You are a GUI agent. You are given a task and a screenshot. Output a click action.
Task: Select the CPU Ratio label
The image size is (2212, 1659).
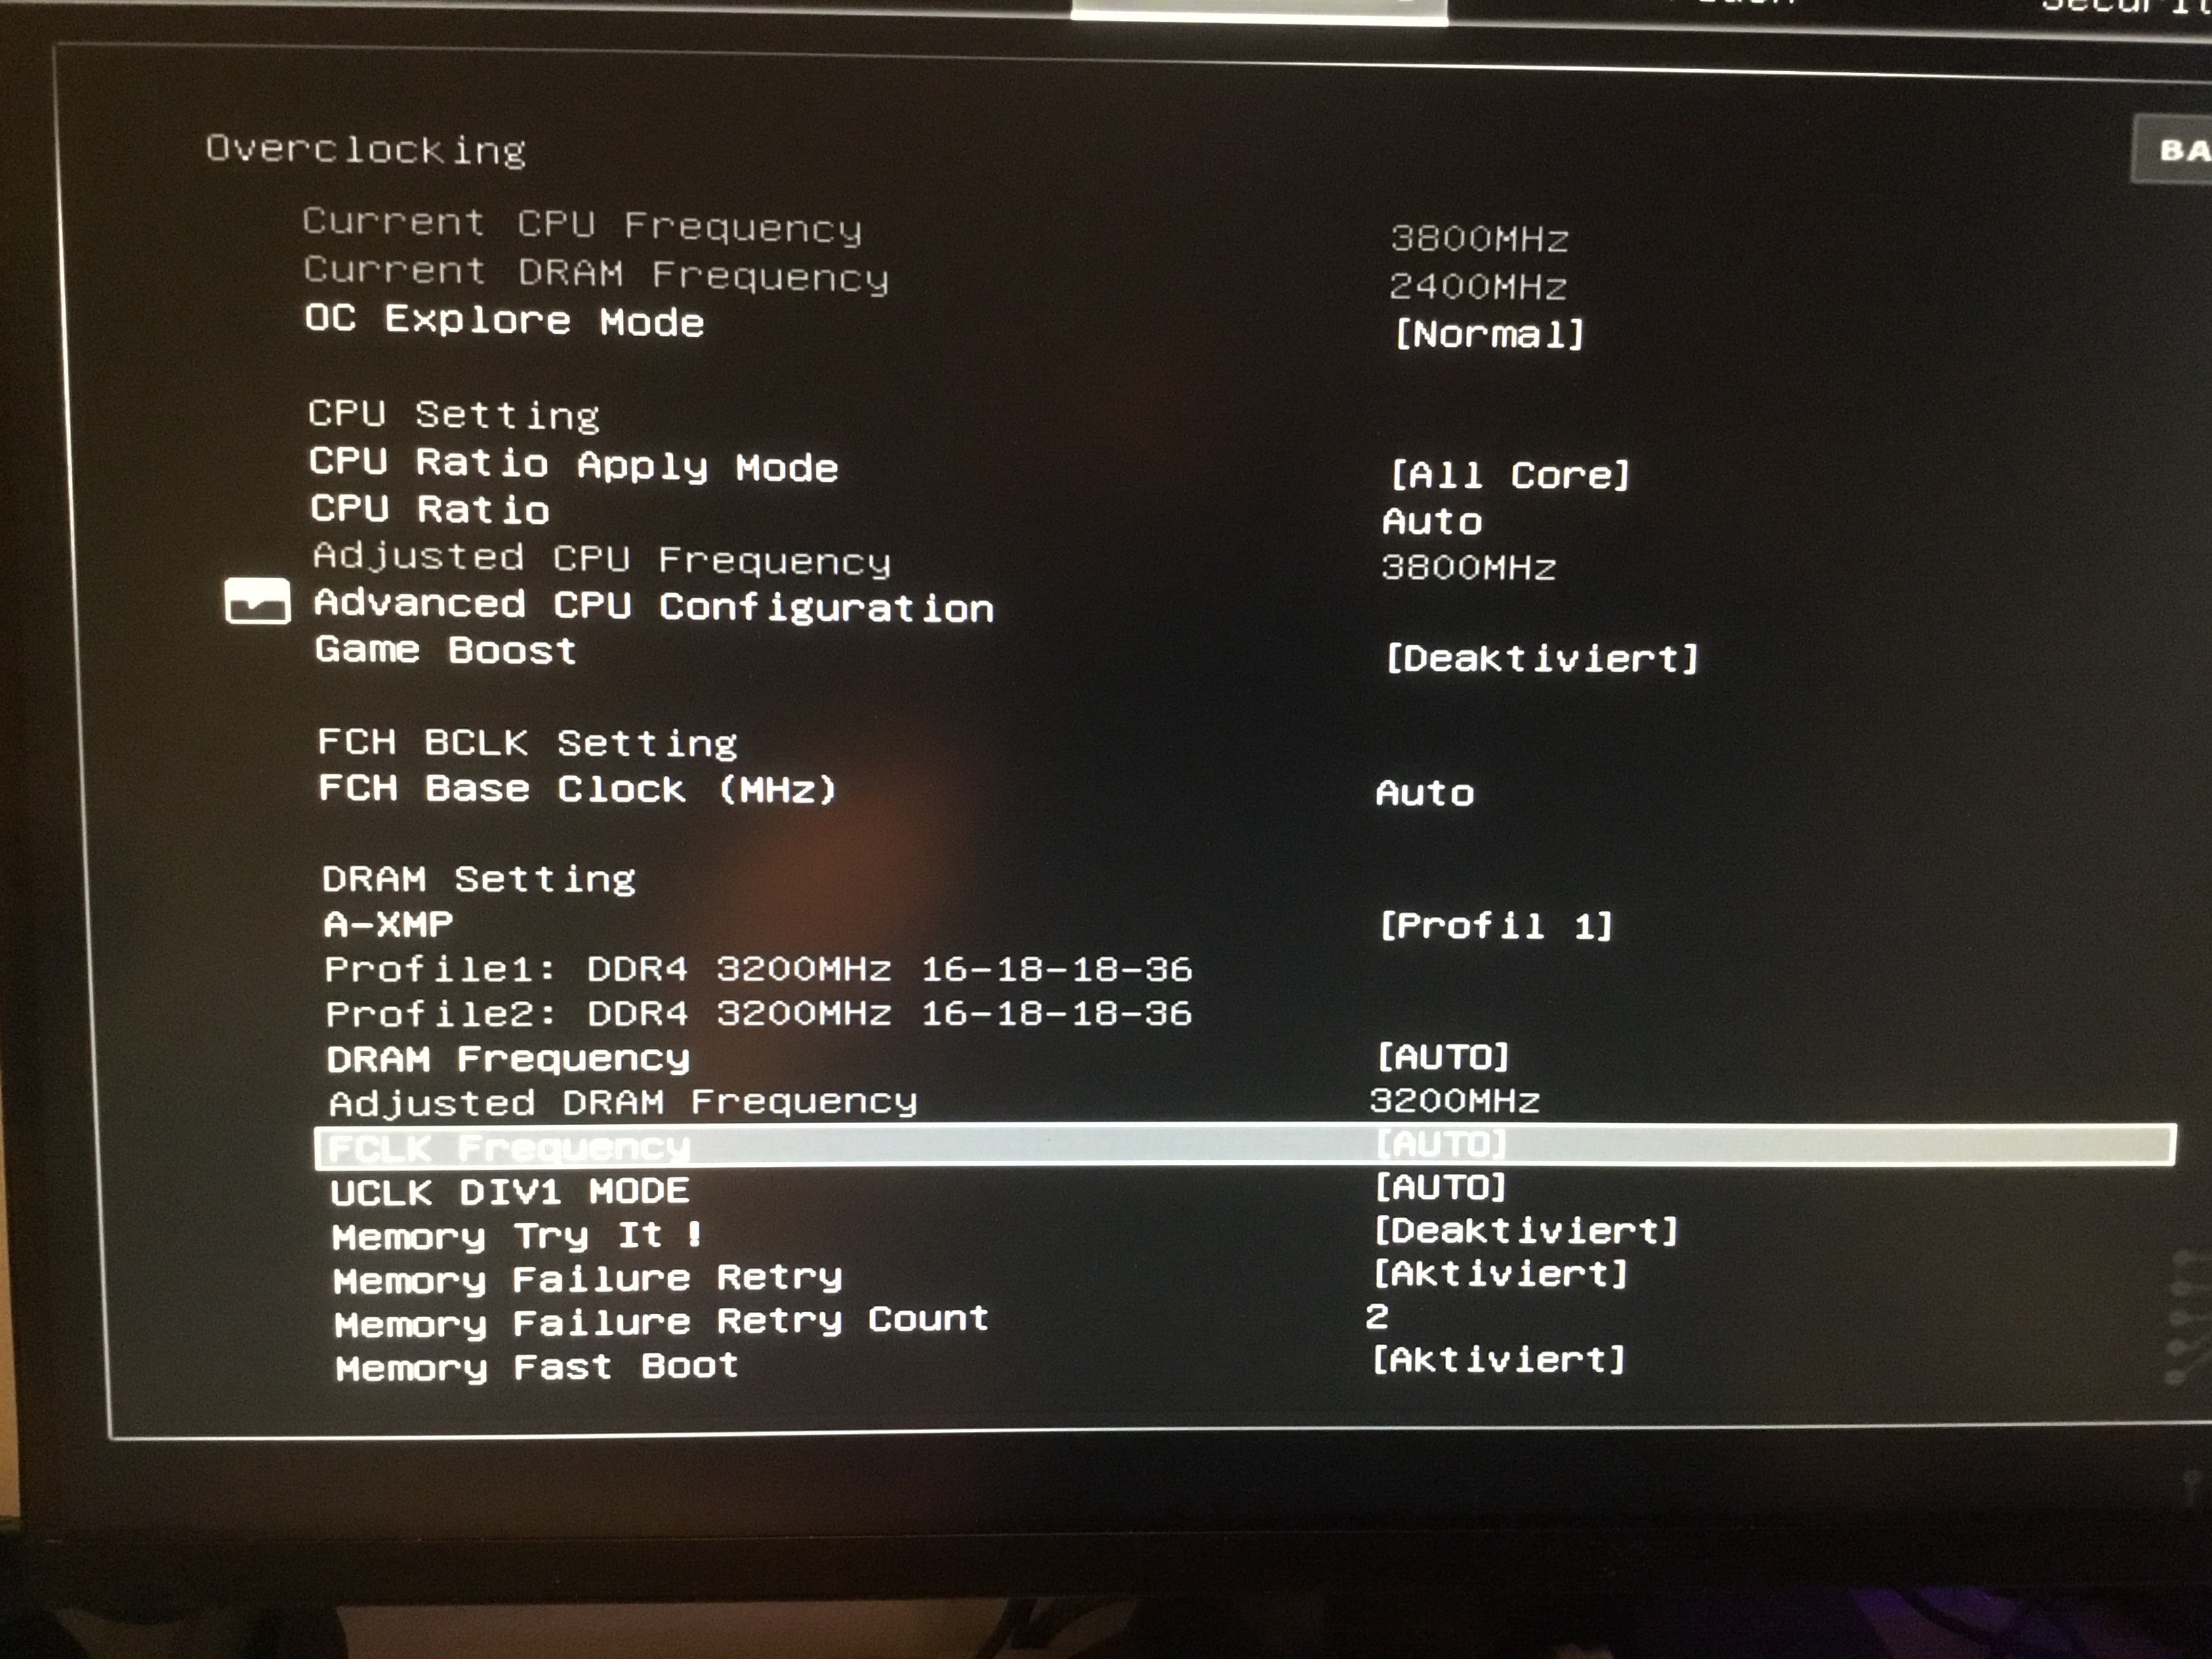point(429,509)
